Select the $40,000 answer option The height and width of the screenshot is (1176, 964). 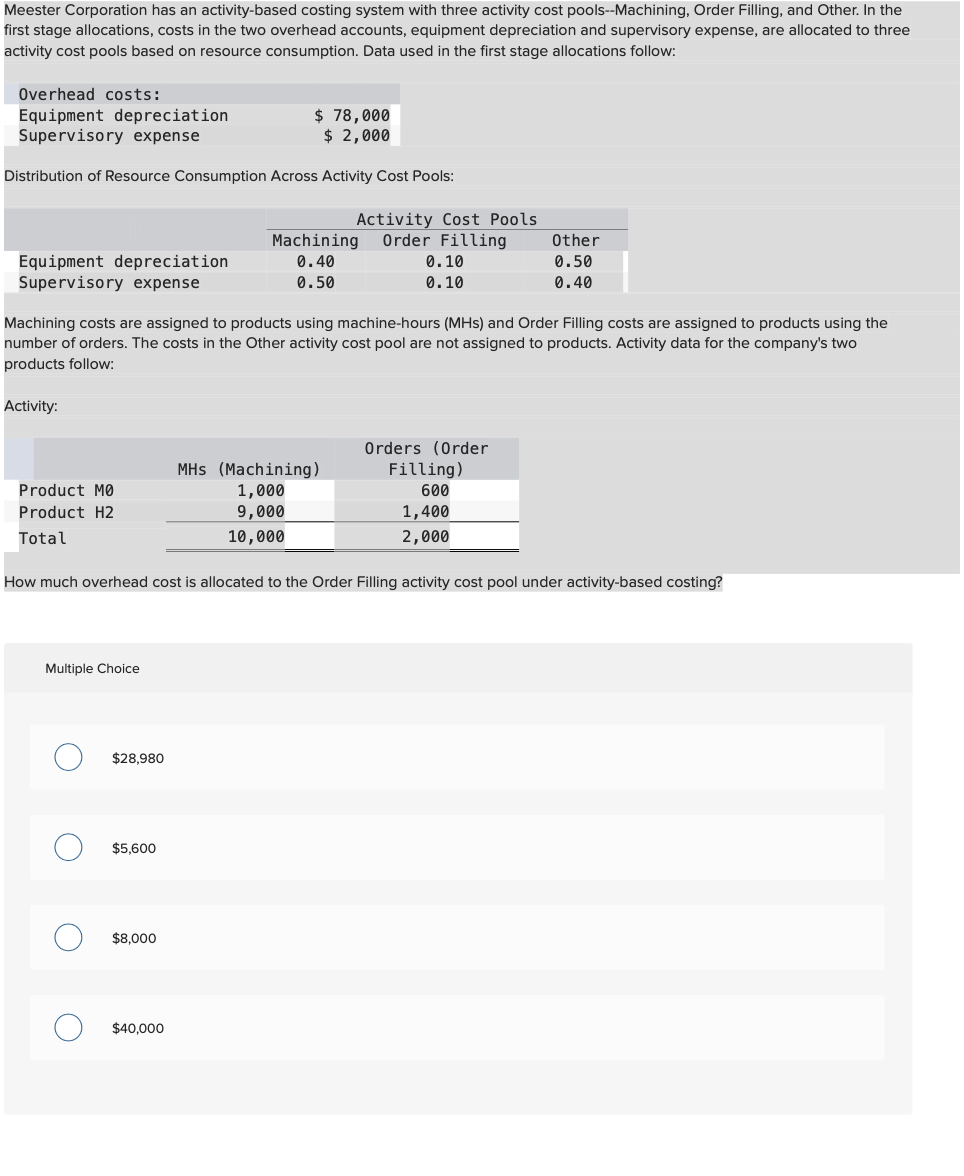click(68, 1027)
